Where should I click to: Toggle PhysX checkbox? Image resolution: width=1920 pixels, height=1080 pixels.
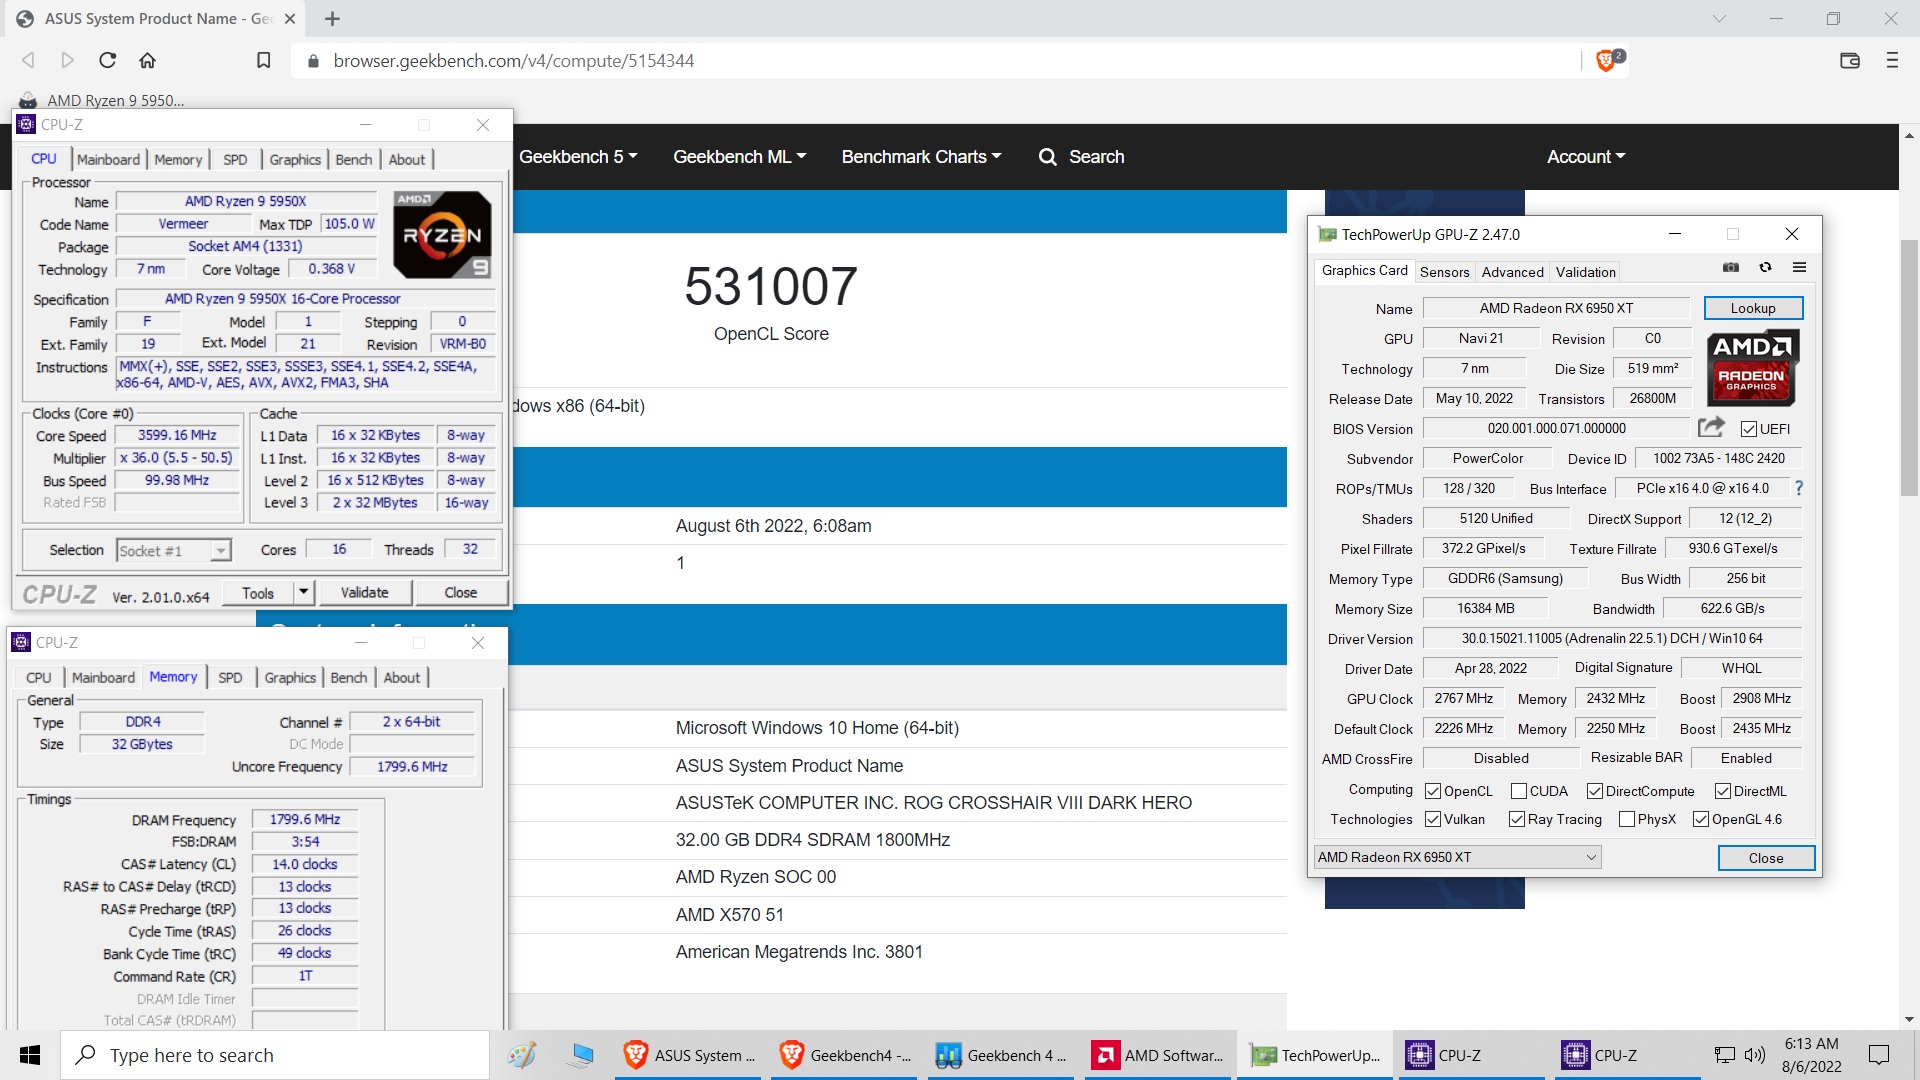[x=1627, y=819]
